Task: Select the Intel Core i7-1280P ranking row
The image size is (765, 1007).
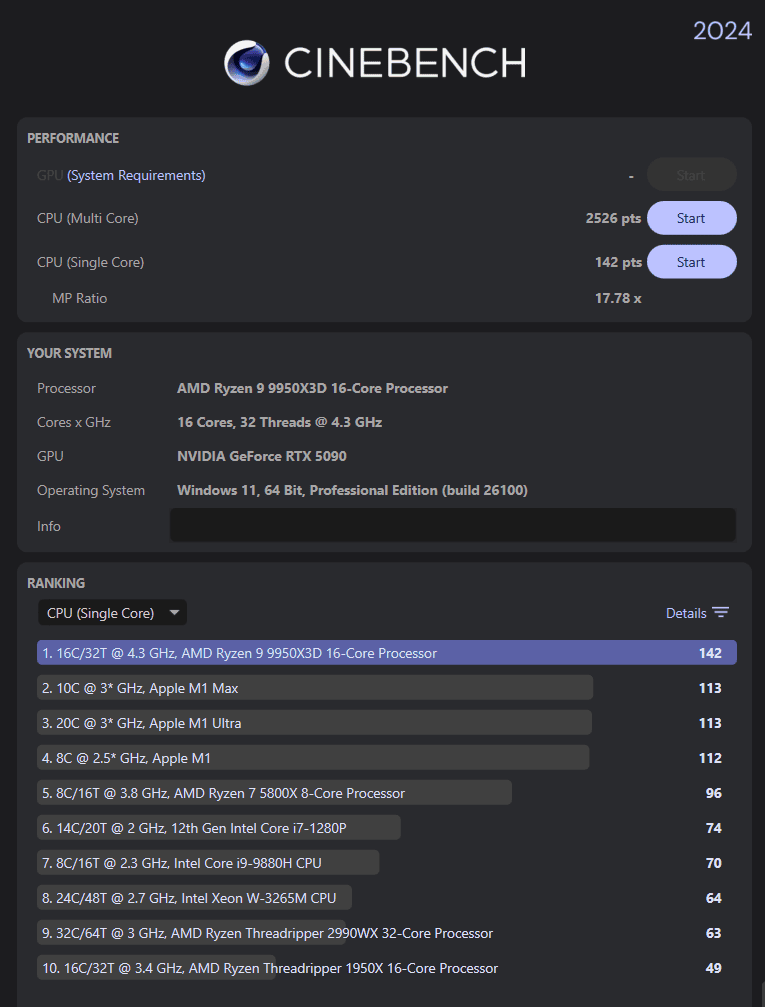Action: [387, 828]
